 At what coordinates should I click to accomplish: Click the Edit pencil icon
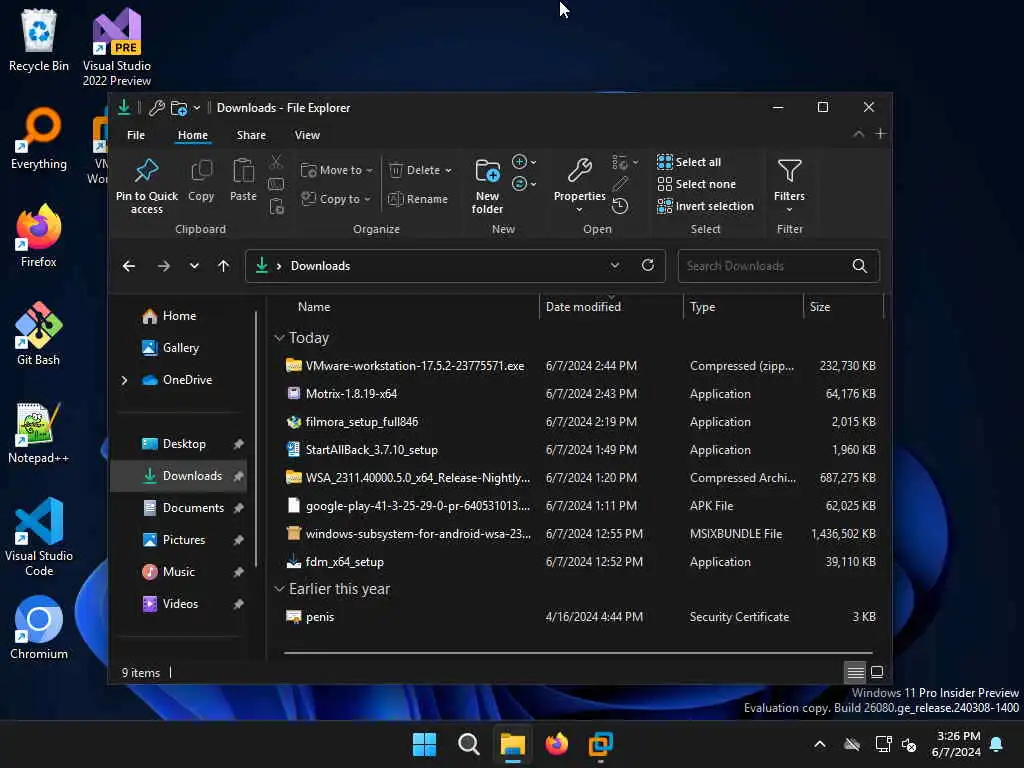pyautogui.click(x=620, y=184)
